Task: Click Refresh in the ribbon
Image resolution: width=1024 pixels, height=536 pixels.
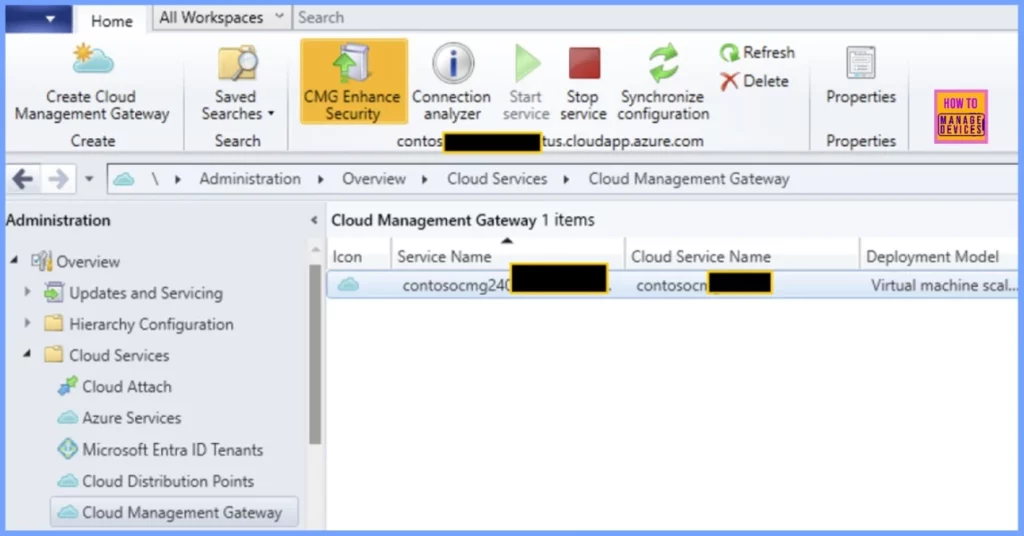Action: click(x=758, y=52)
